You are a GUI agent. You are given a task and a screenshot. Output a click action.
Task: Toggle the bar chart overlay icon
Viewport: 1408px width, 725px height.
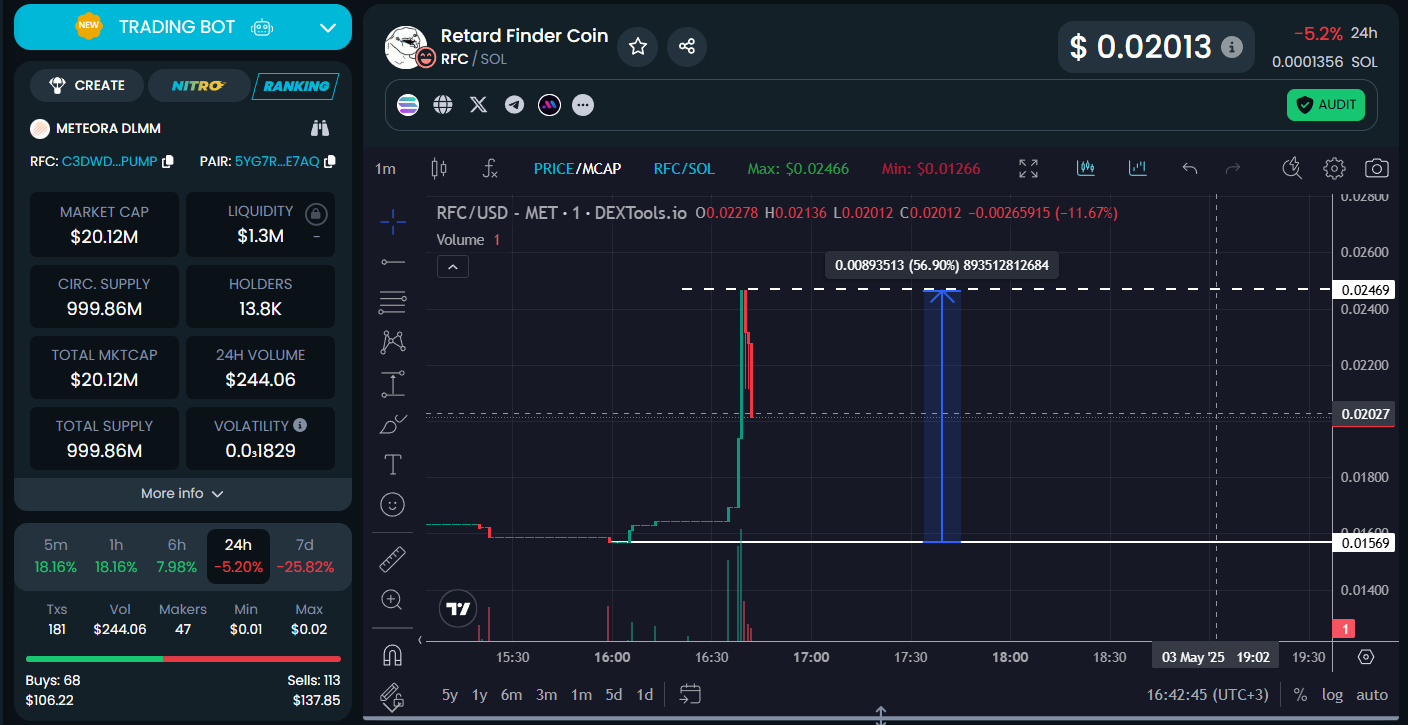[1137, 168]
